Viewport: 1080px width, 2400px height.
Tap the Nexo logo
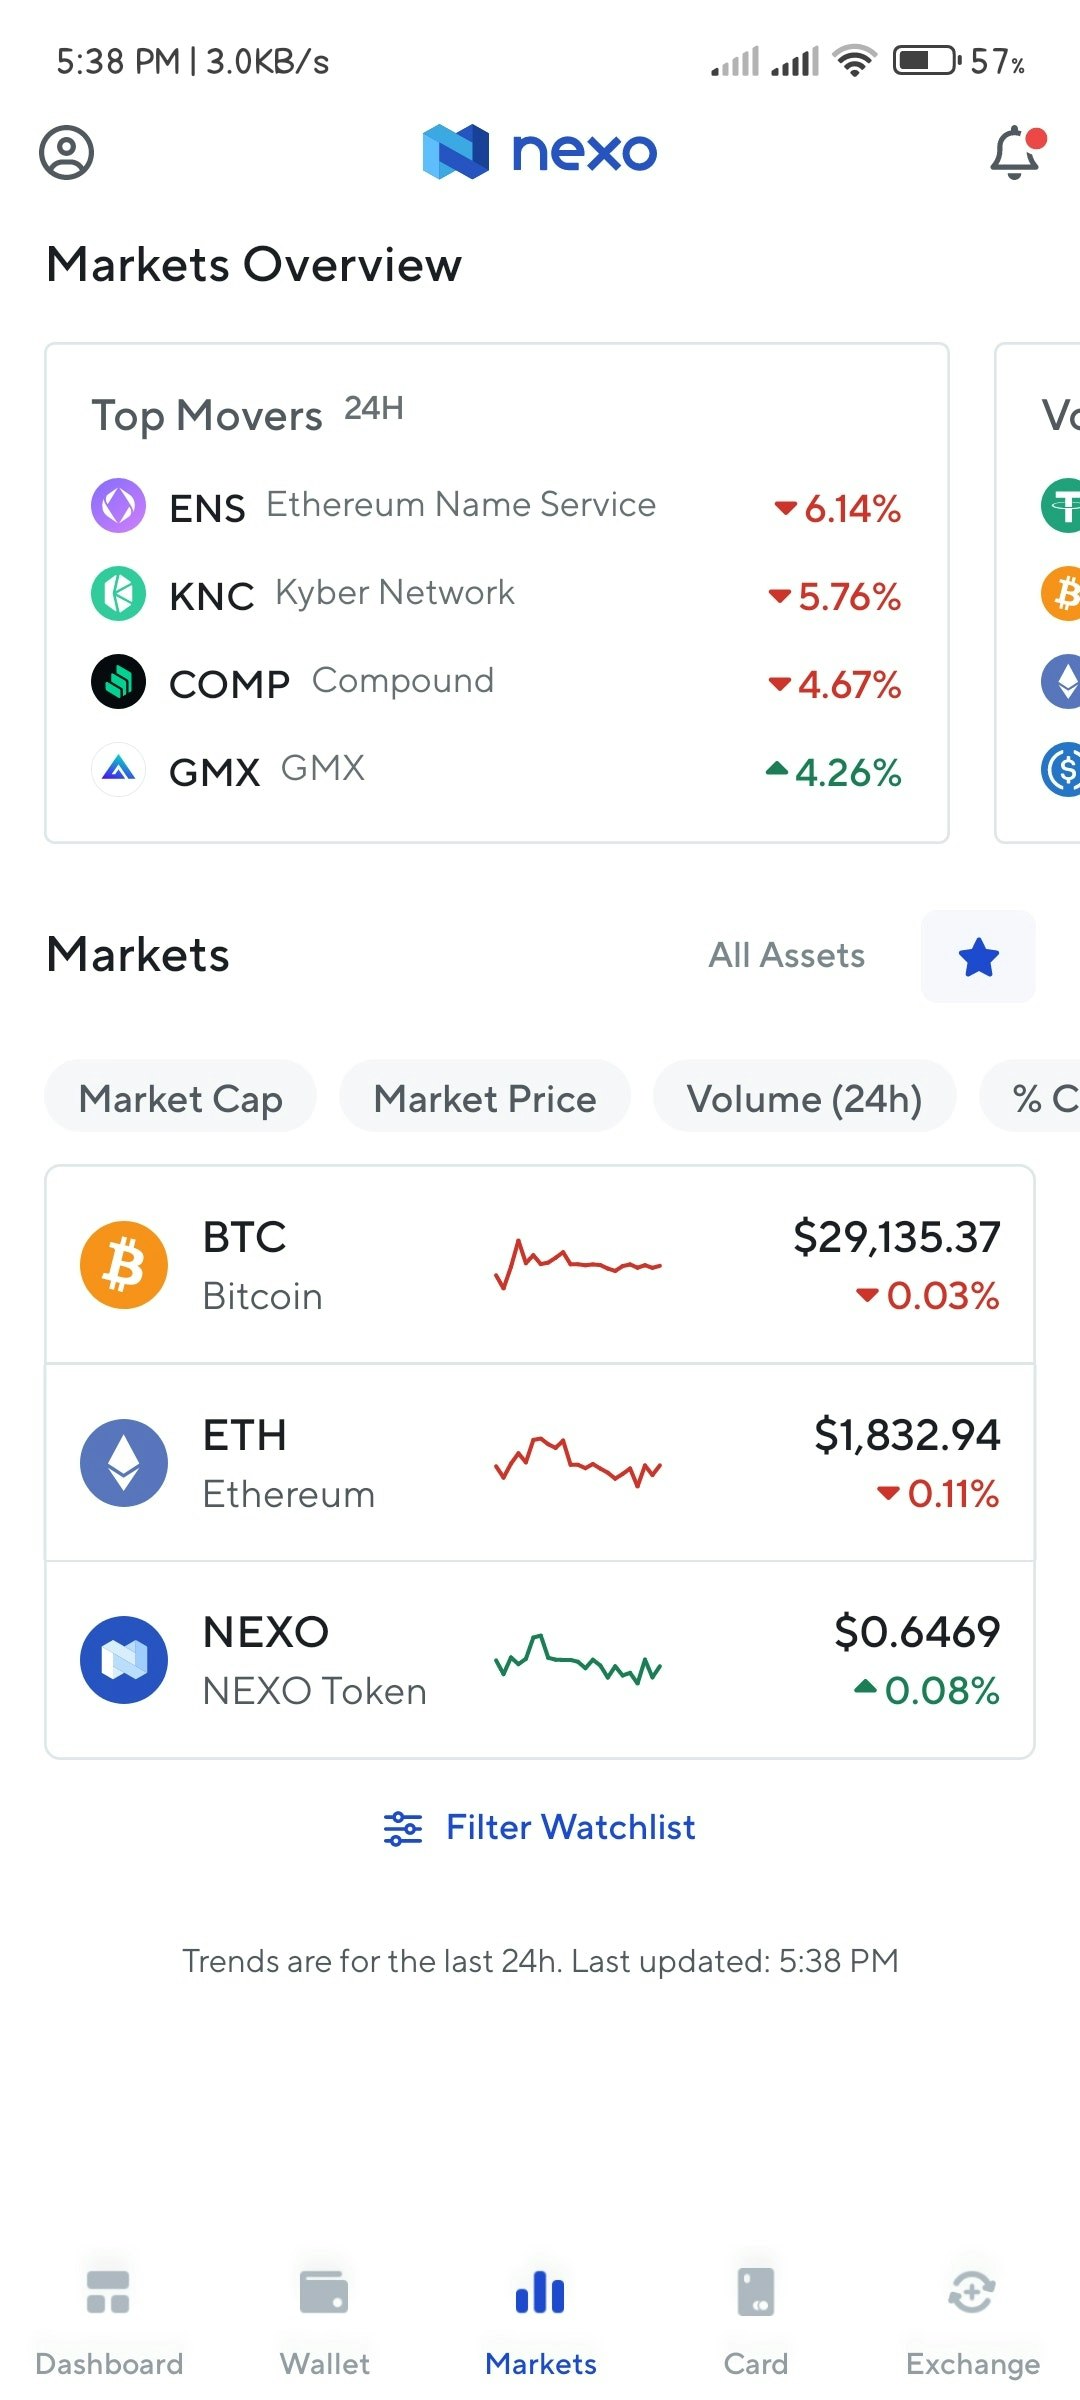[540, 152]
